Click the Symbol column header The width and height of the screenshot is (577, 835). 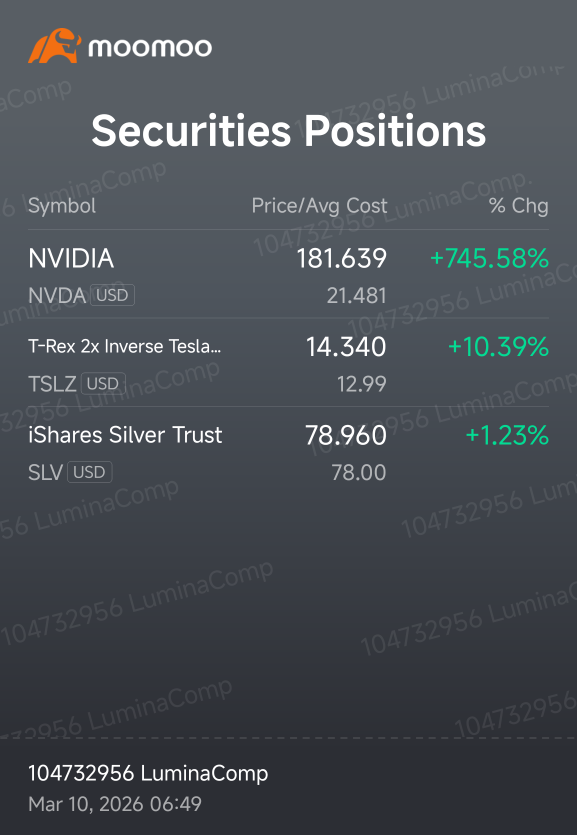click(x=62, y=206)
